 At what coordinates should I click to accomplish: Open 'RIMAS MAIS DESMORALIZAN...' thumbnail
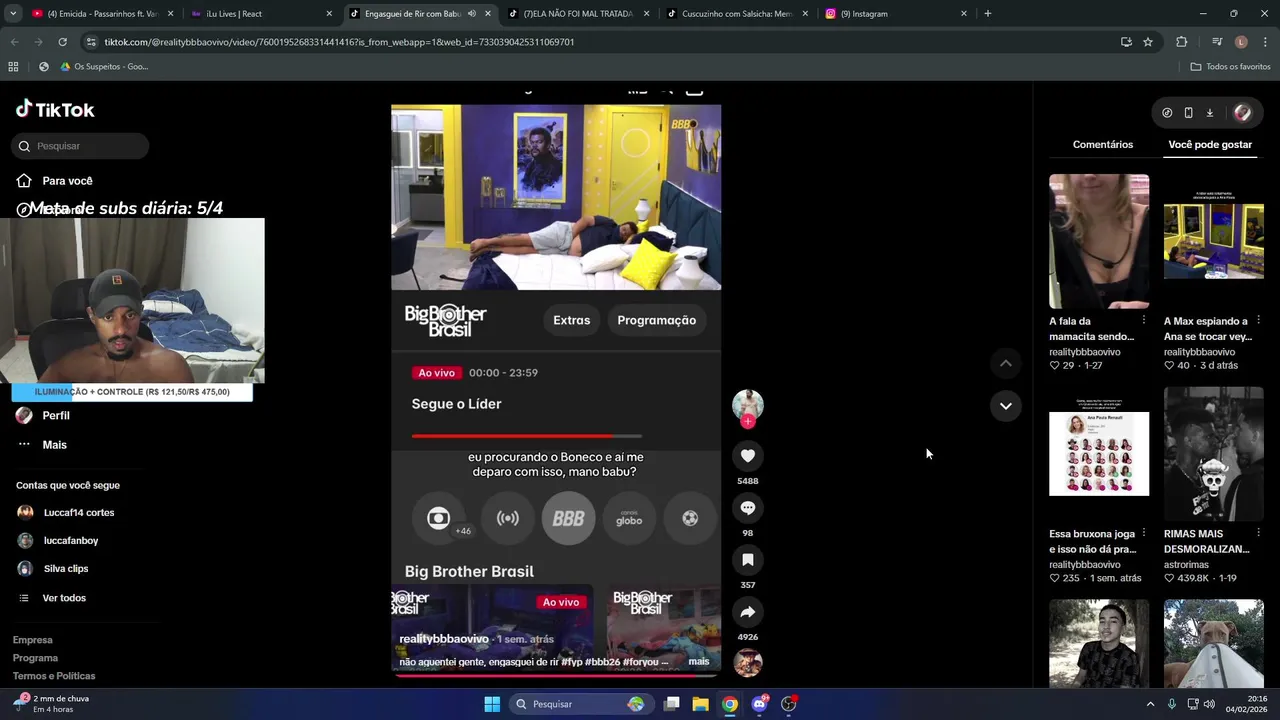pyautogui.click(x=1214, y=454)
